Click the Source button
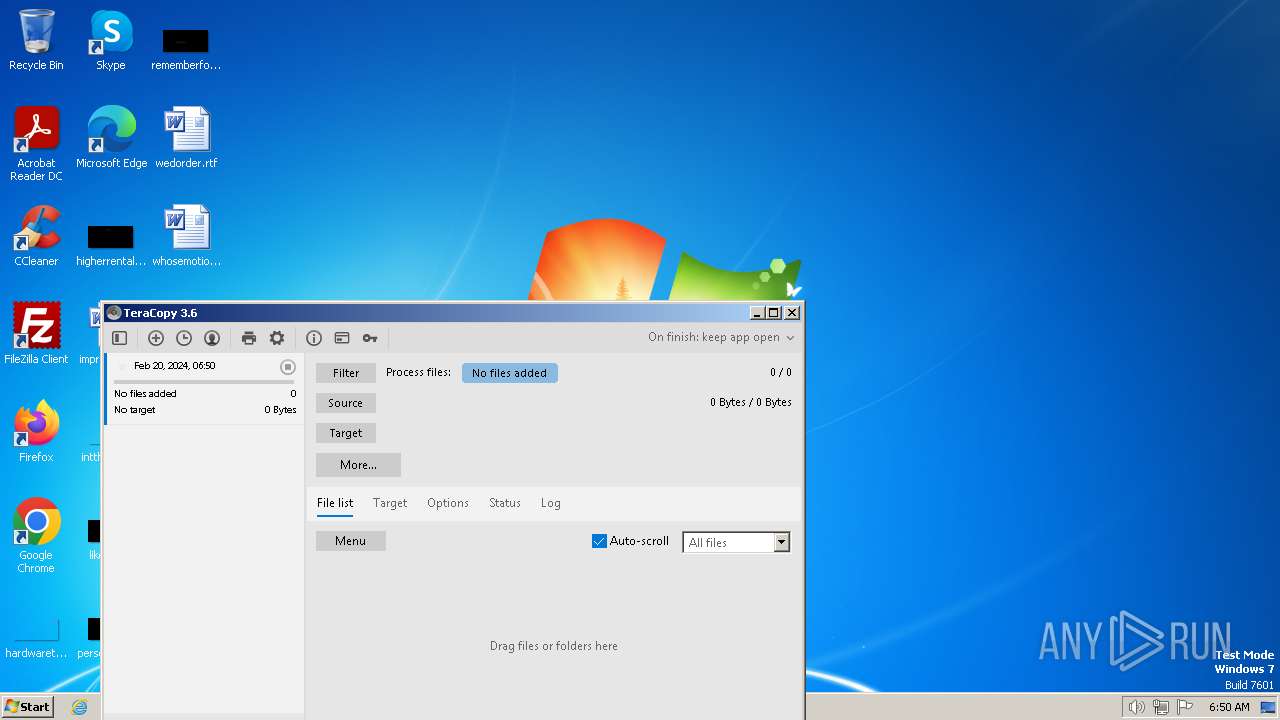The width and height of the screenshot is (1280, 720). (346, 403)
